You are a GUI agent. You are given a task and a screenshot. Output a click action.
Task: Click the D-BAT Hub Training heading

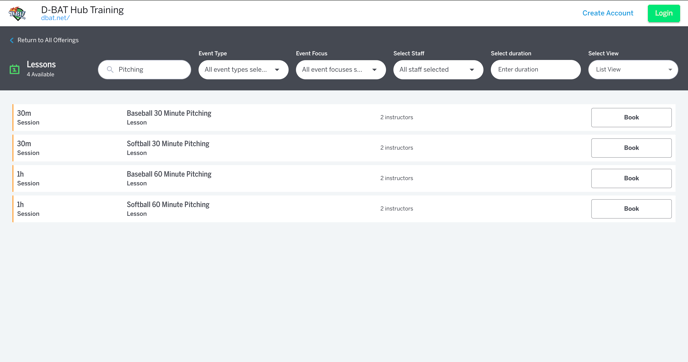(82, 10)
